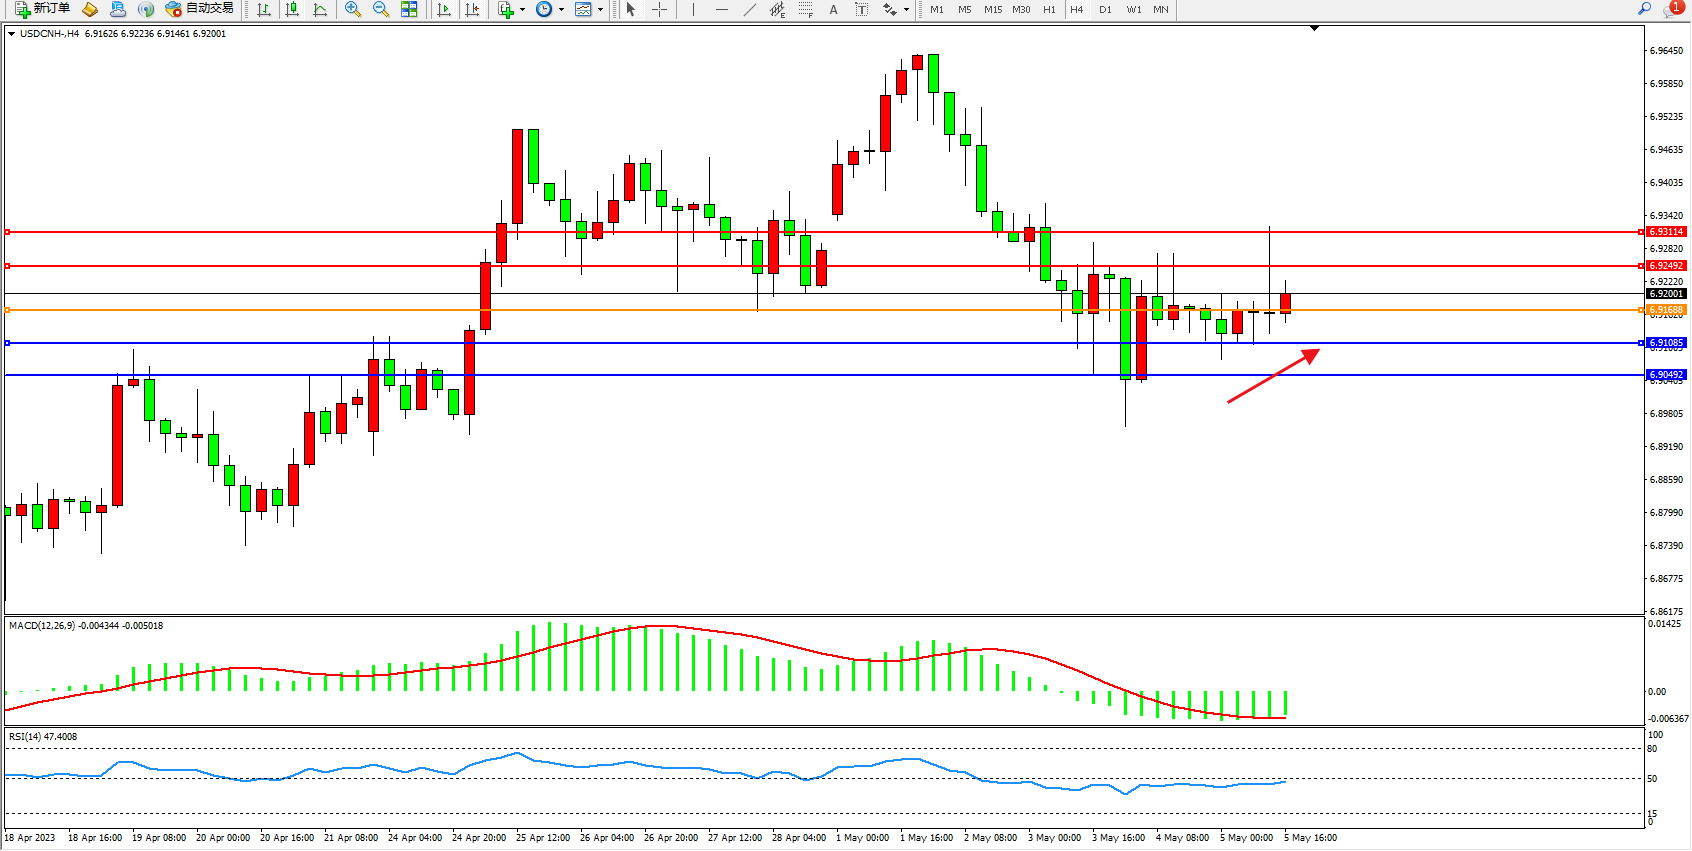Tile chart windows with grid icon
Screen dimensions: 1692x851
409,9
